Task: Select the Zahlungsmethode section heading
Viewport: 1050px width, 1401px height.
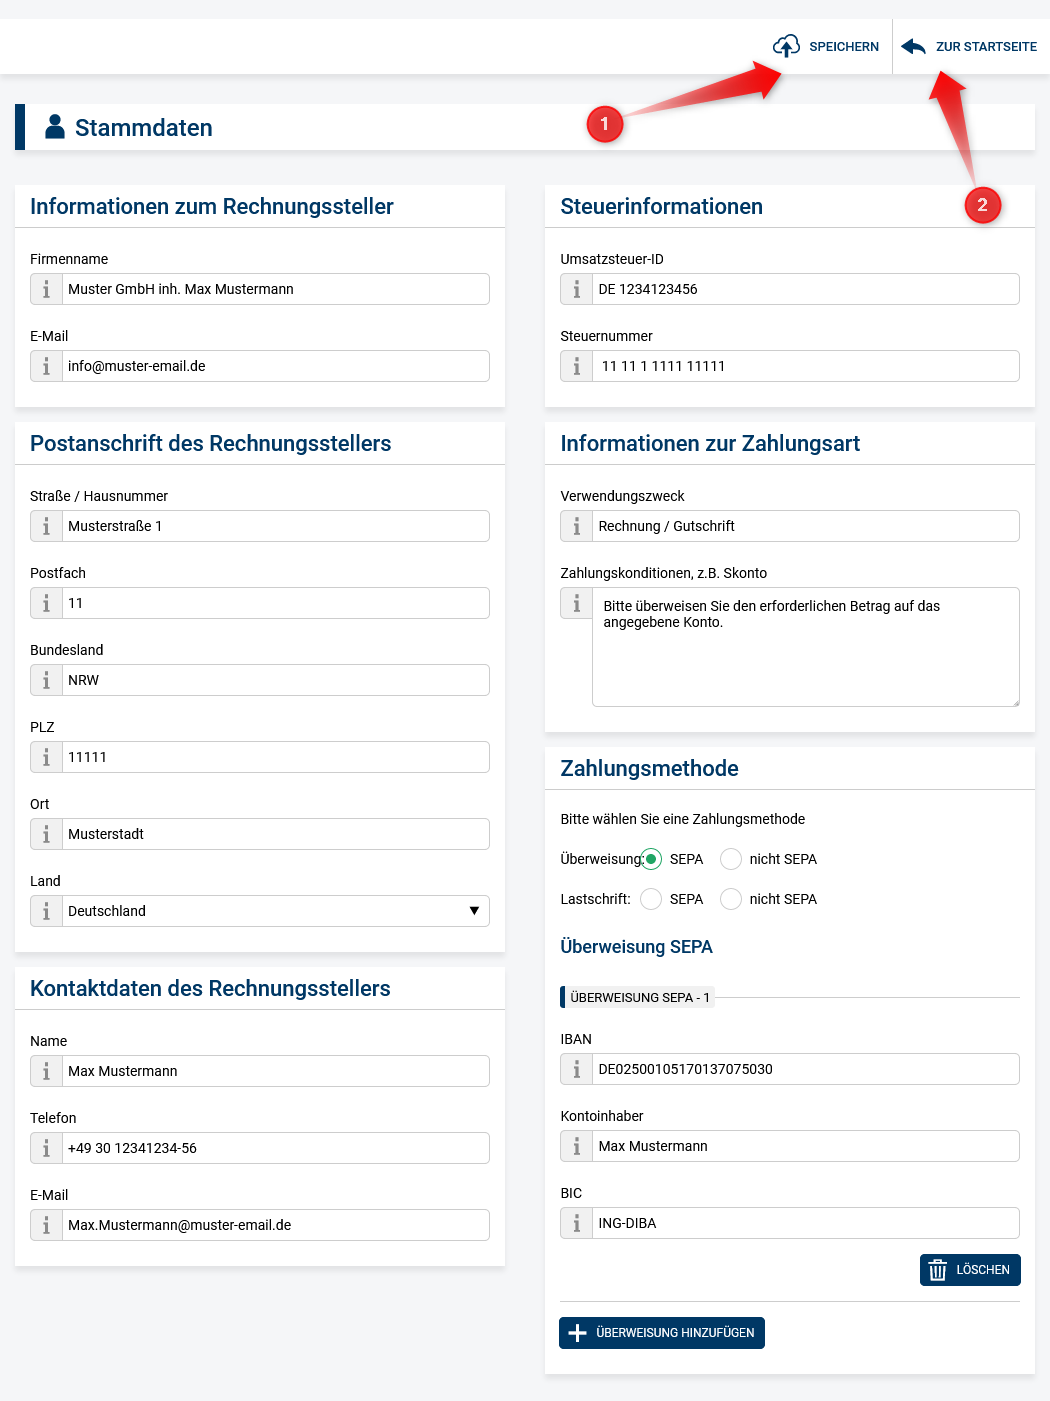Action: (649, 769)
